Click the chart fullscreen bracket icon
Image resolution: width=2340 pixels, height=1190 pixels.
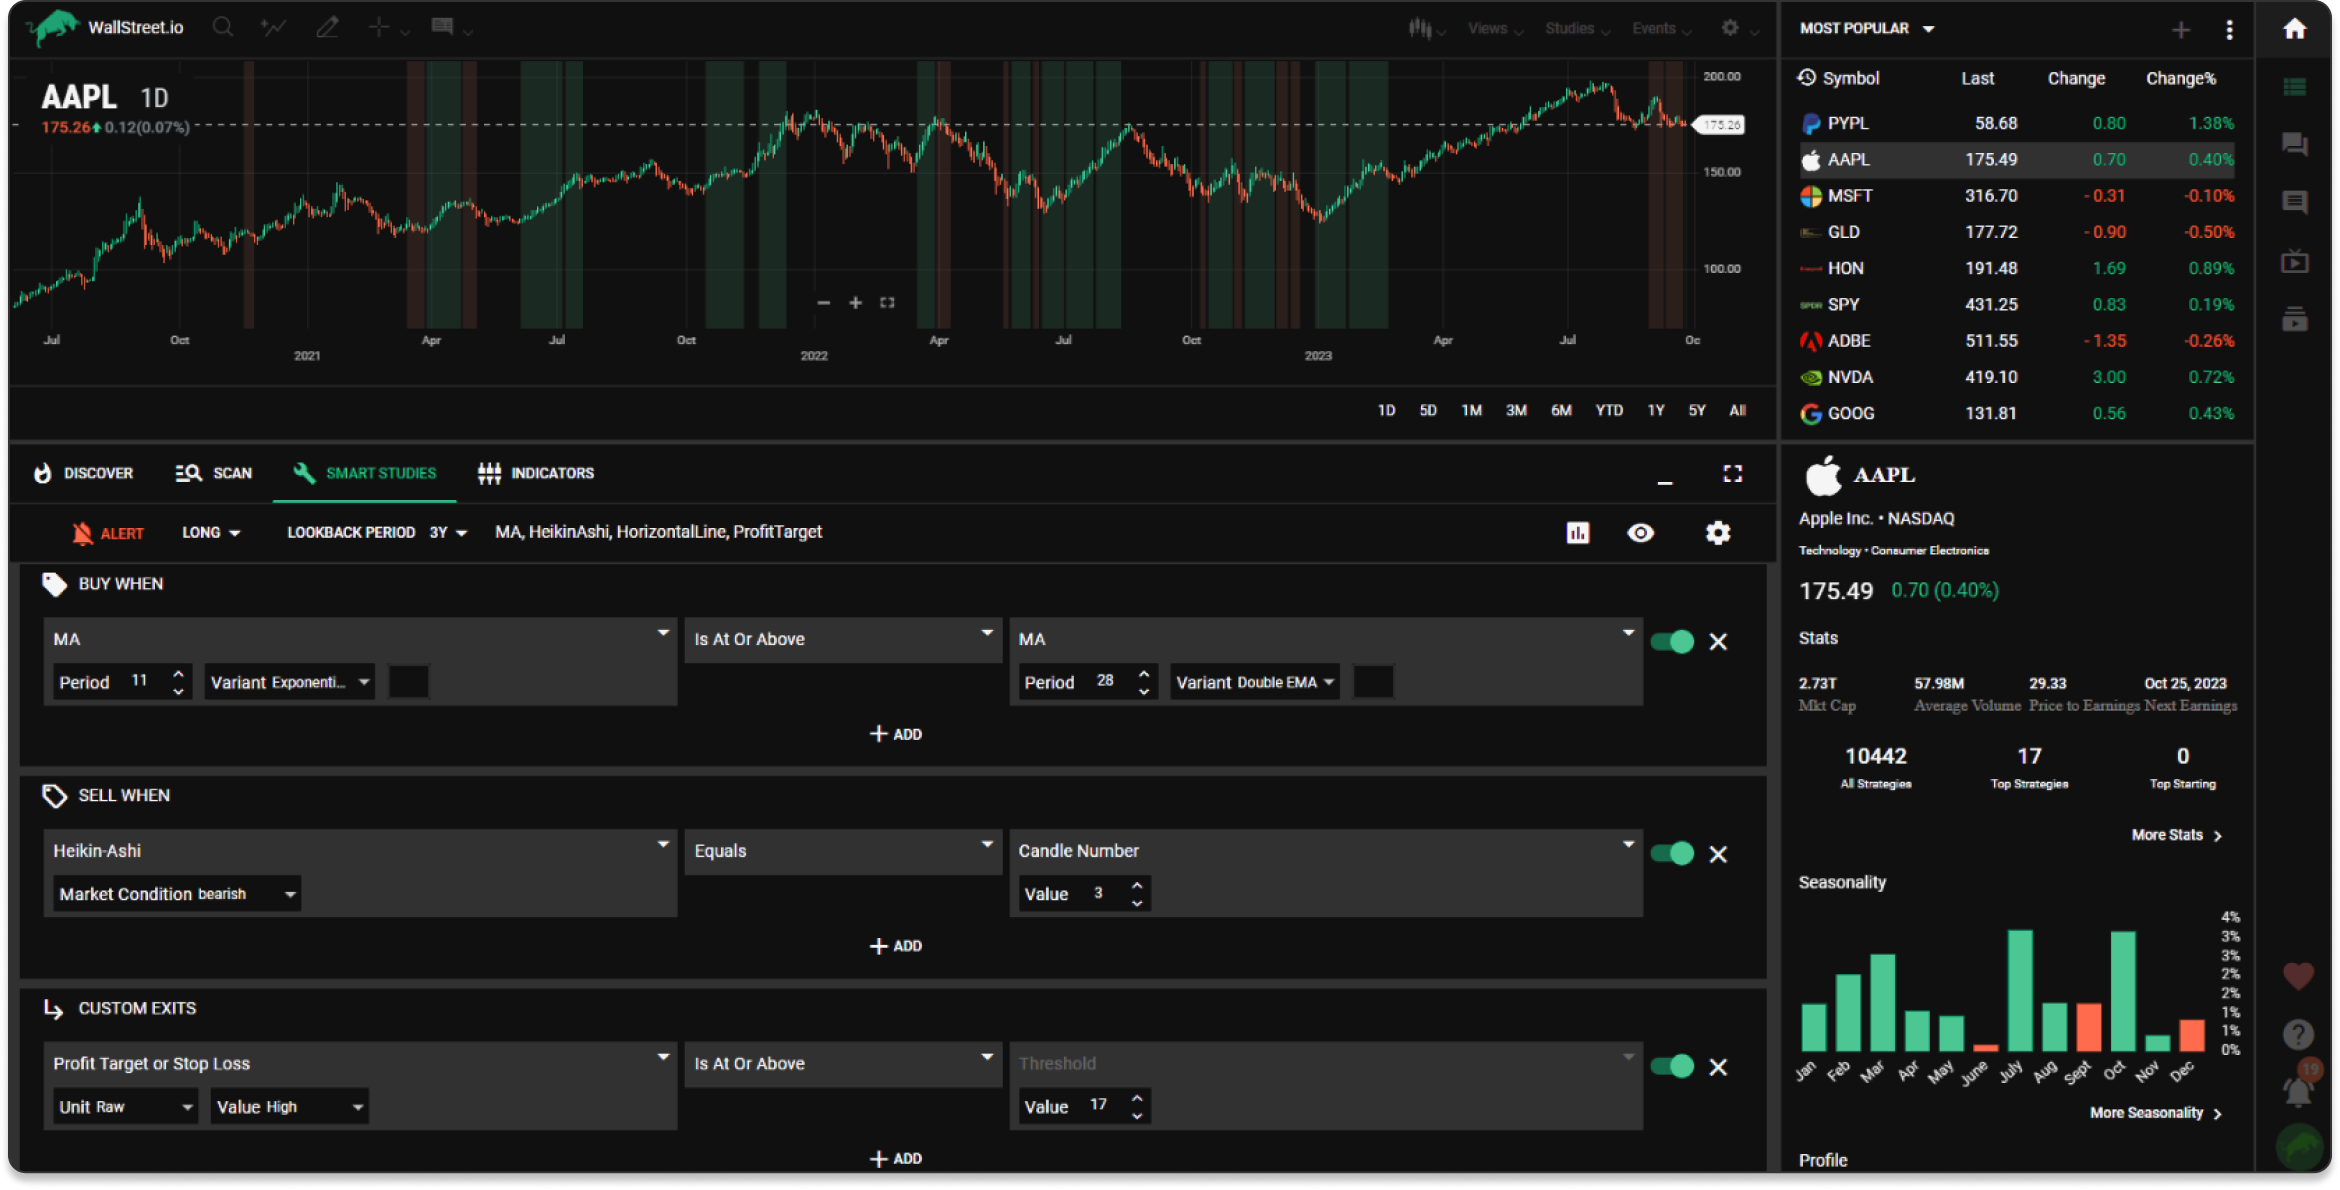[x=887, y=302]
